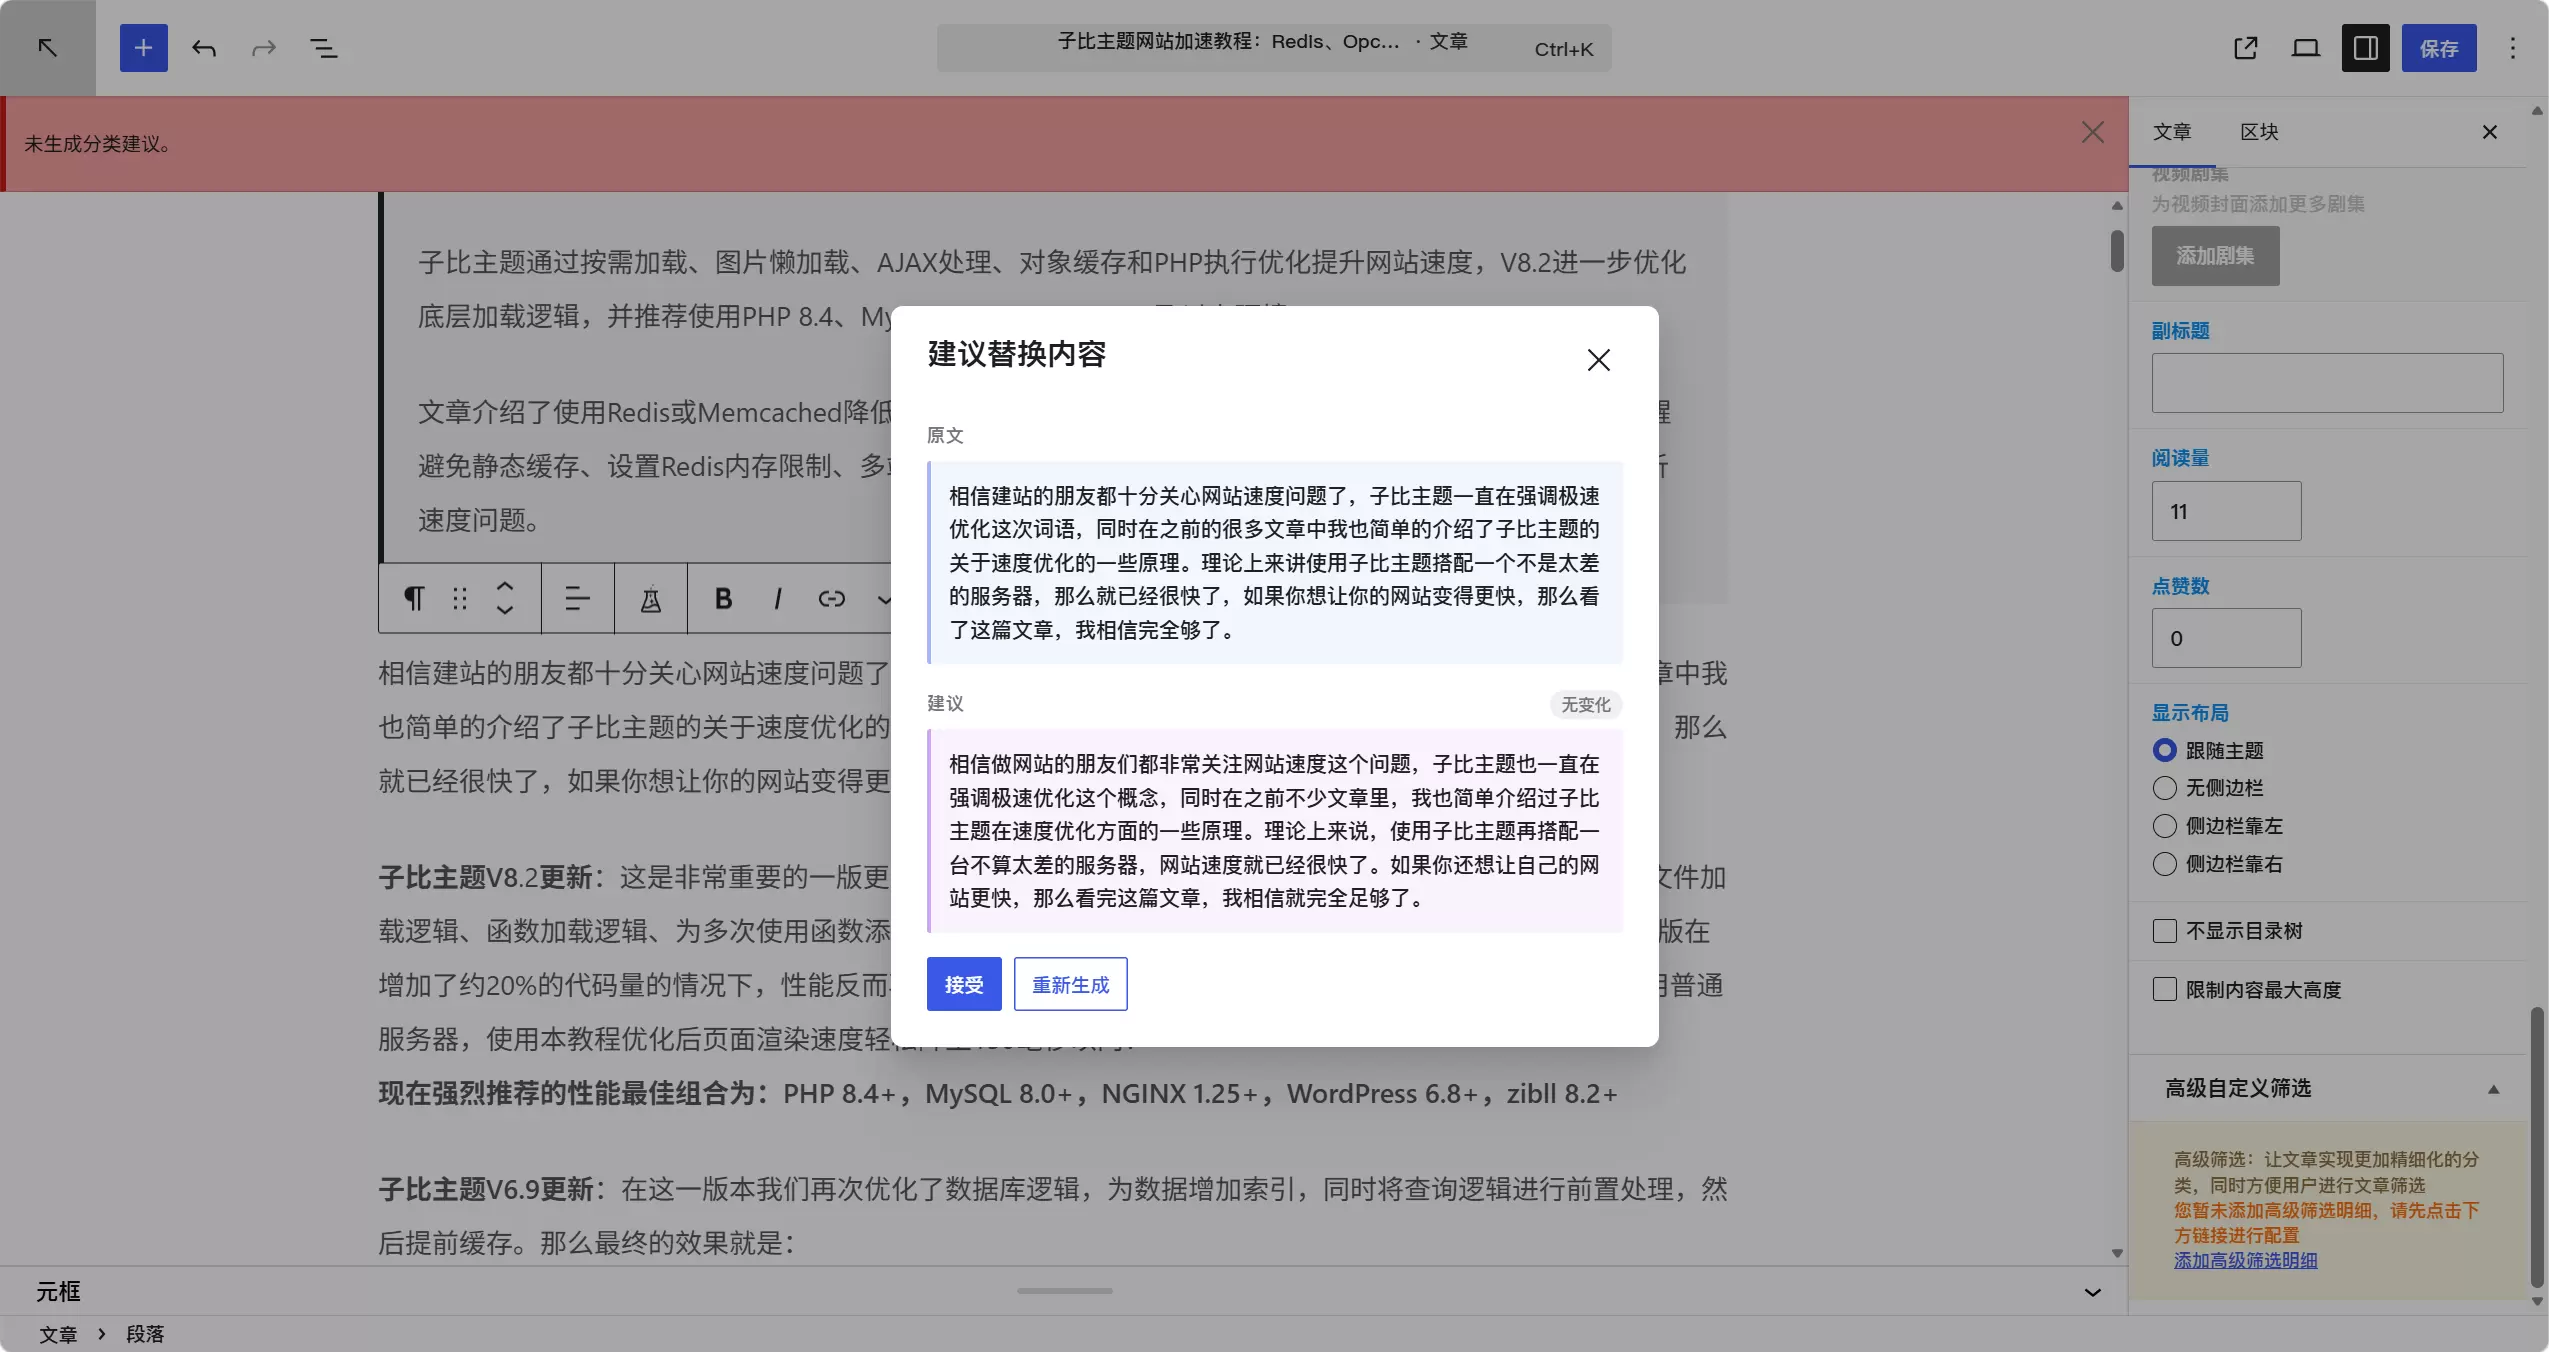Image resolution: width=2549 pixels, height=1352 pixels.
Task: Expand the 元框 meta box panel
Action: point(1064,1292)
